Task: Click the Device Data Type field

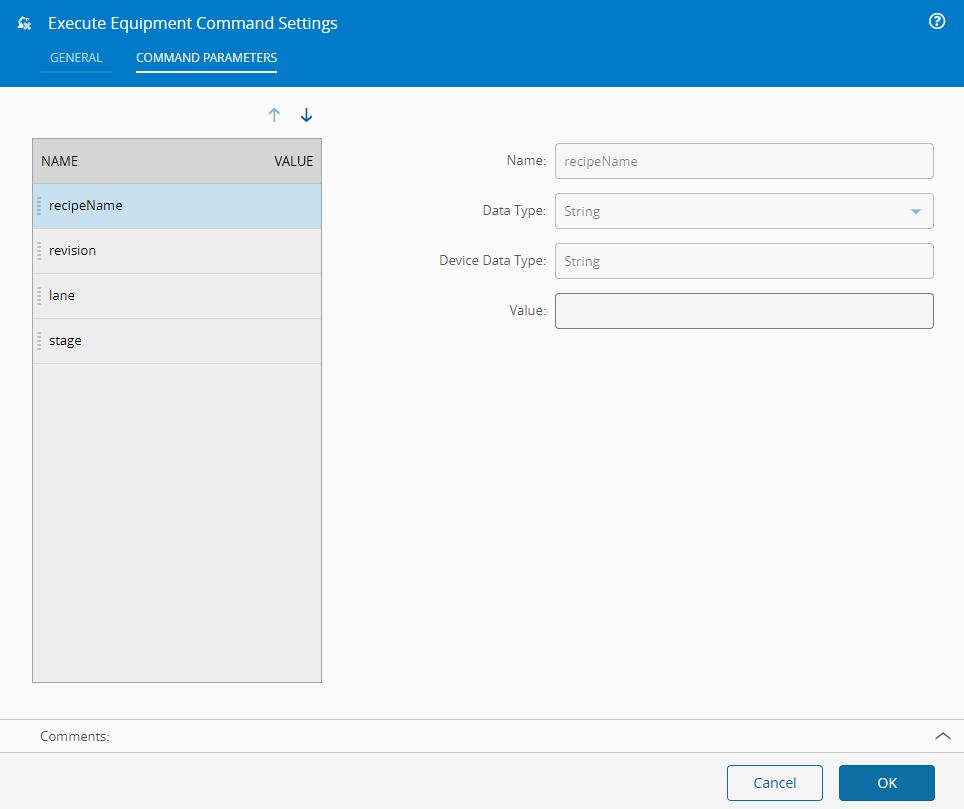Action: coord(744,261)
